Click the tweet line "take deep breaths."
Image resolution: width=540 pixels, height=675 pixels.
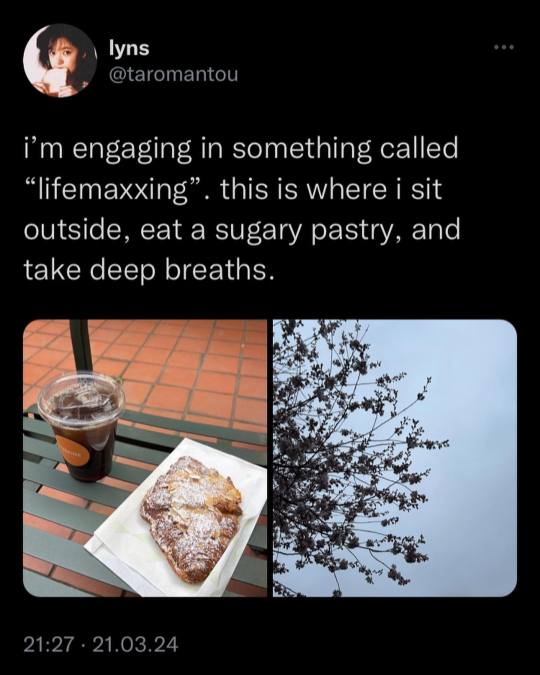pyautogui.click(x=149, y=270)
